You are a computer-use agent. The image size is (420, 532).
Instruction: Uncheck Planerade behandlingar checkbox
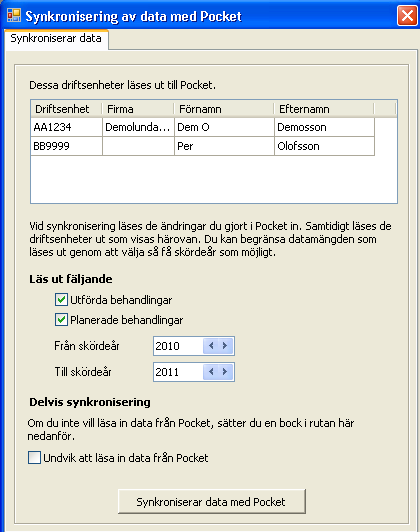pyautogui.click(x=61, y=320)
